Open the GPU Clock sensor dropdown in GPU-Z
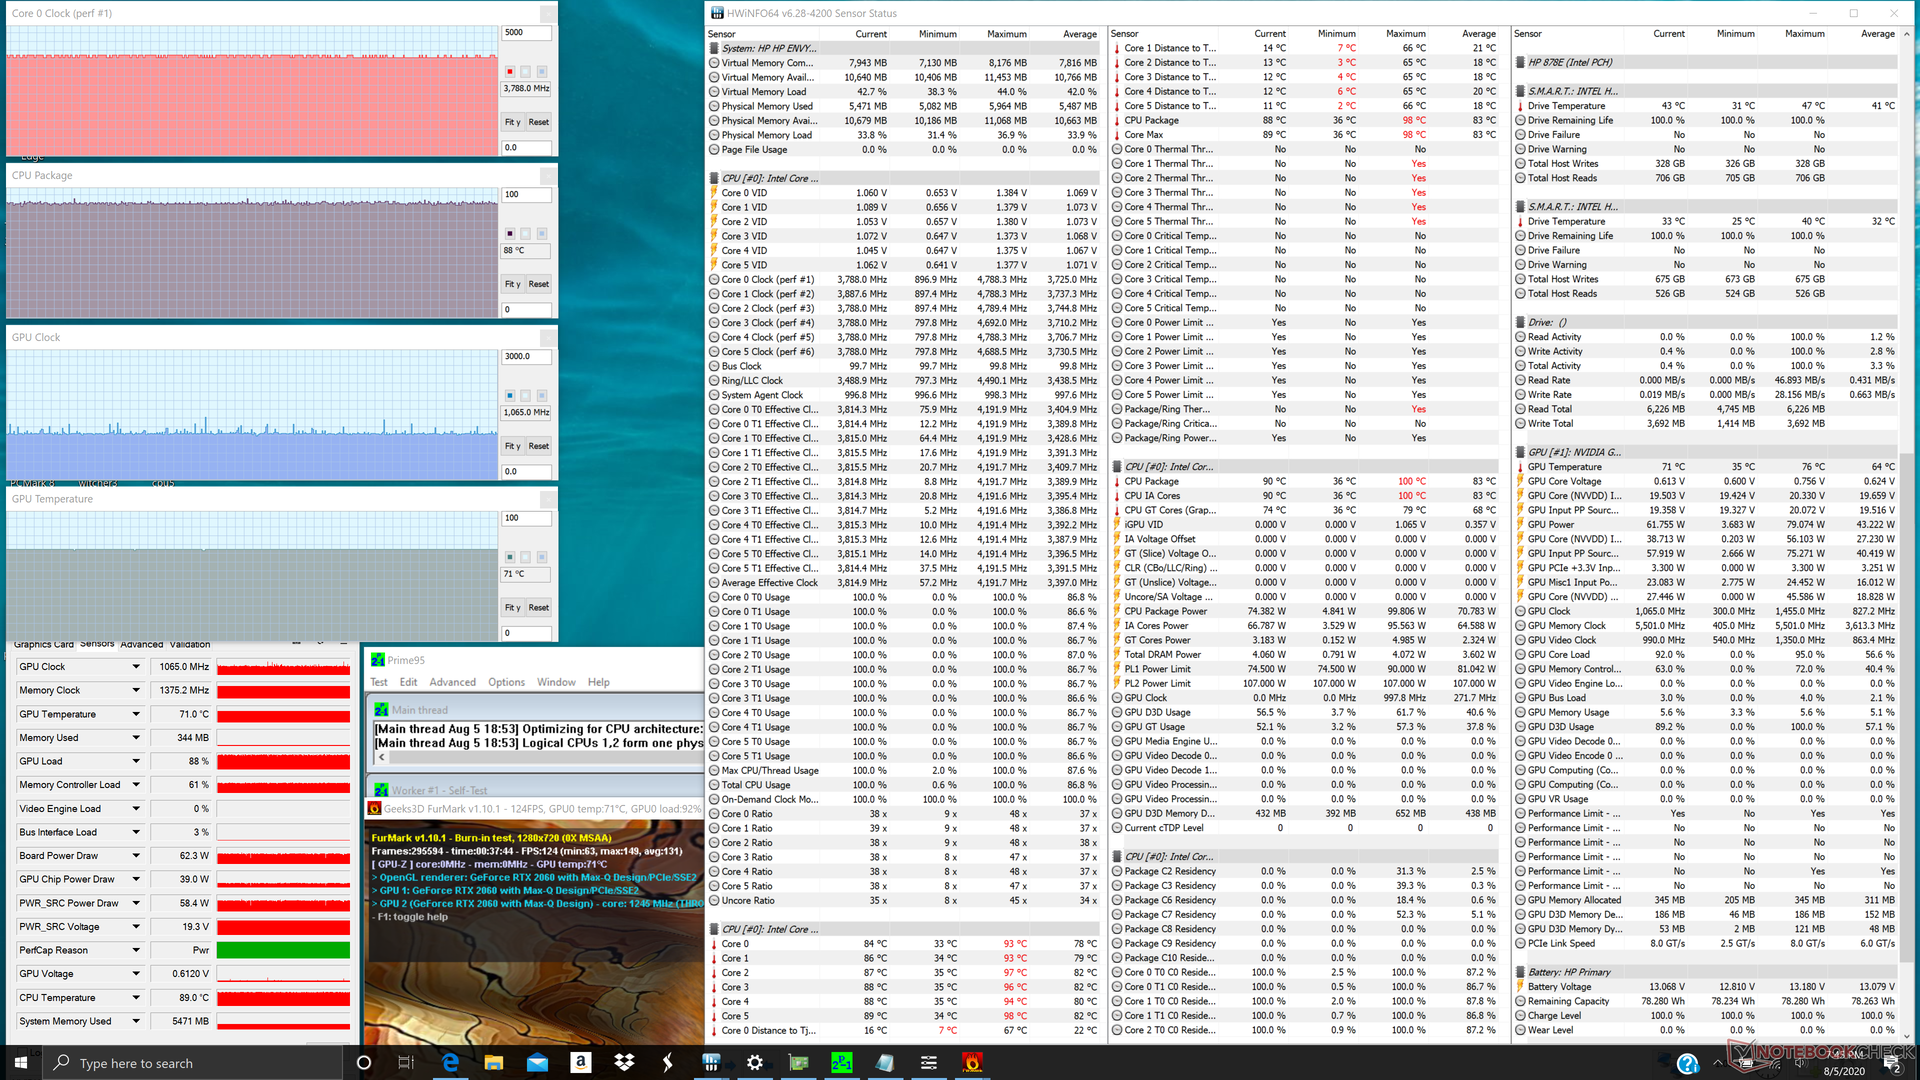Image resolution: width=1920 pixels, height=1080 pixels. click(136, 667)
